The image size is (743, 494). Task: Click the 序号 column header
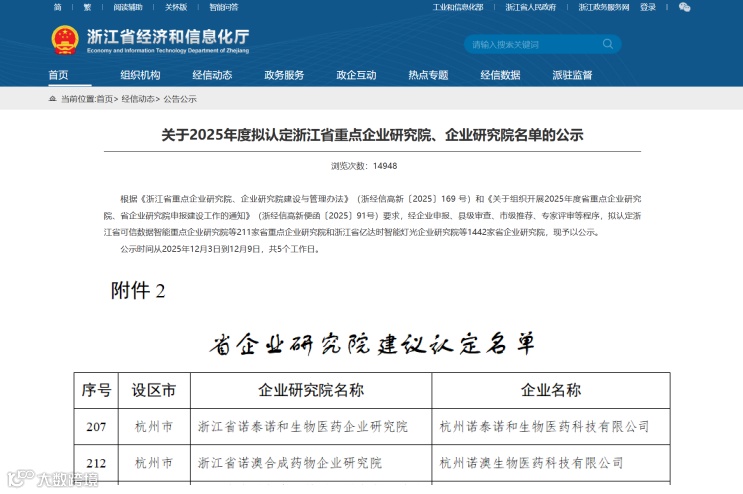point(96,390)
